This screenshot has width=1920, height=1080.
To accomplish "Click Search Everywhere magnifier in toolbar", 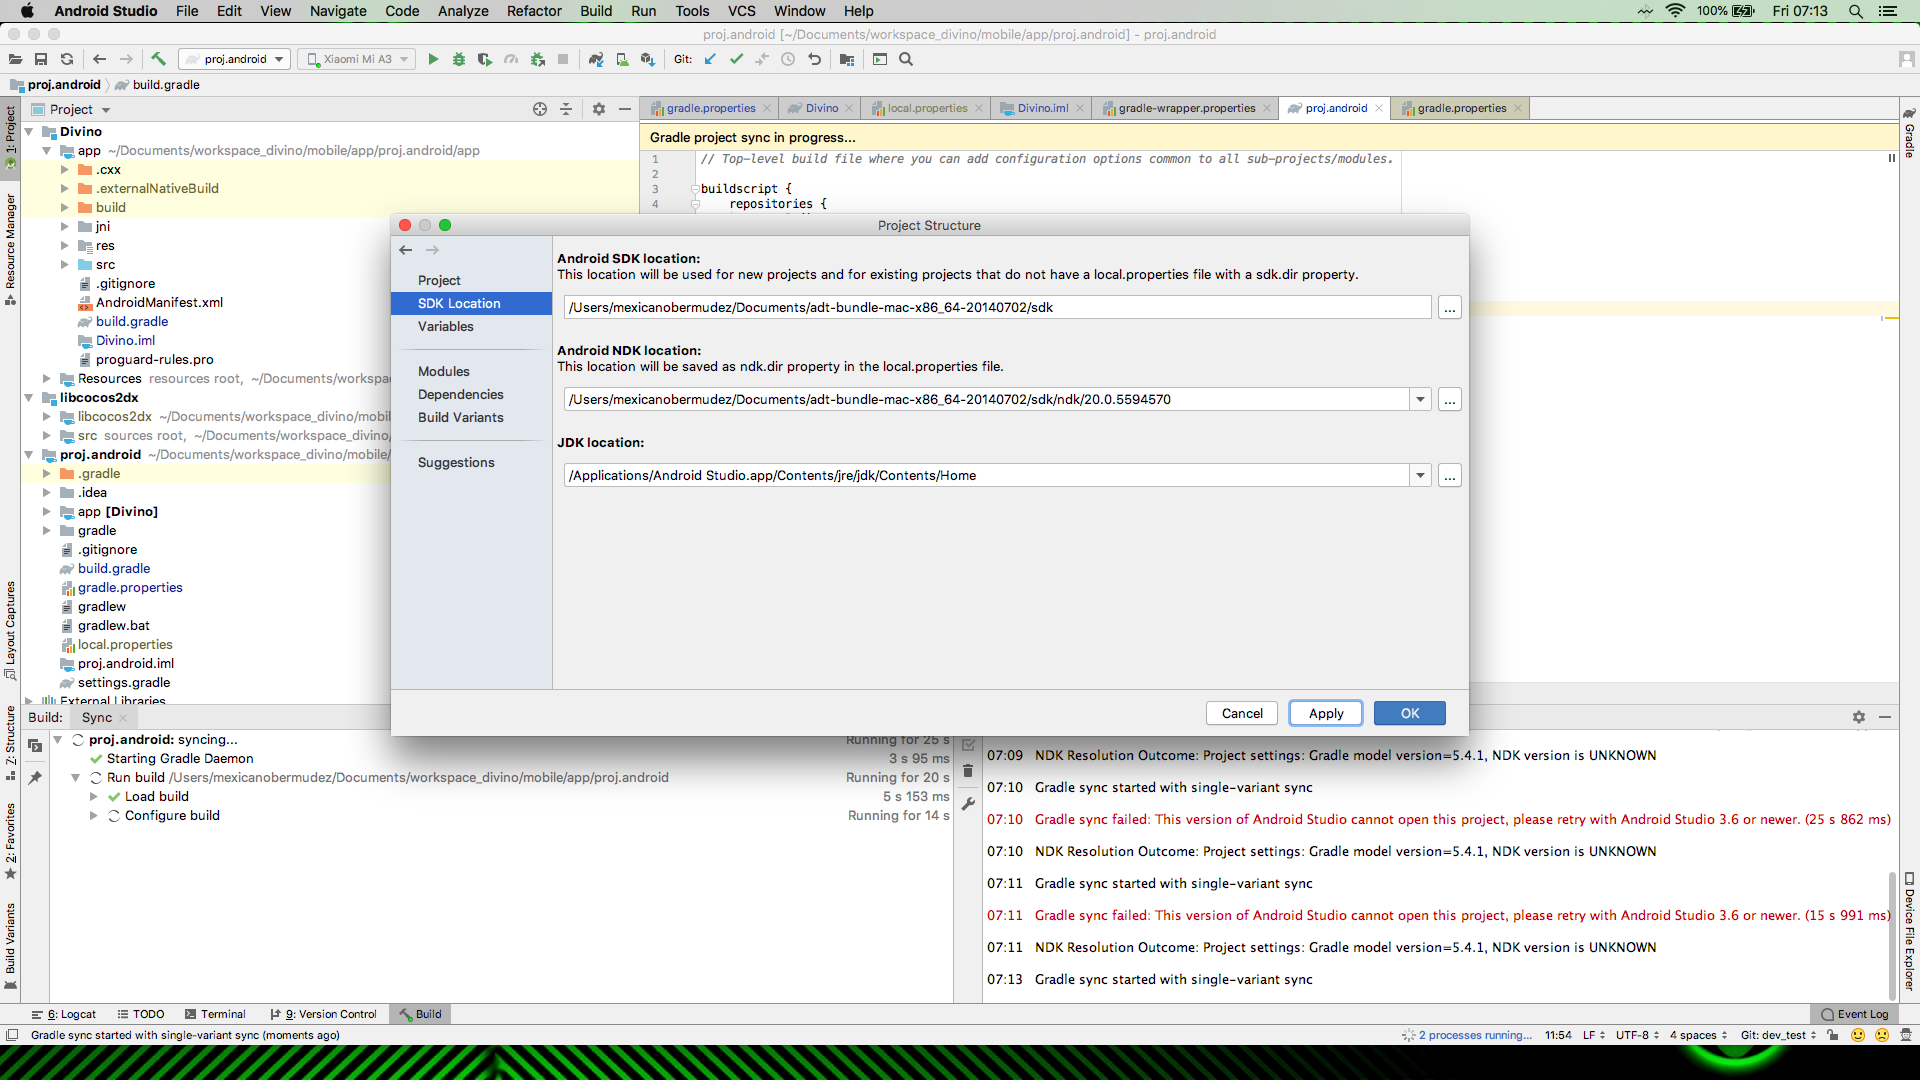I will 906,59.
